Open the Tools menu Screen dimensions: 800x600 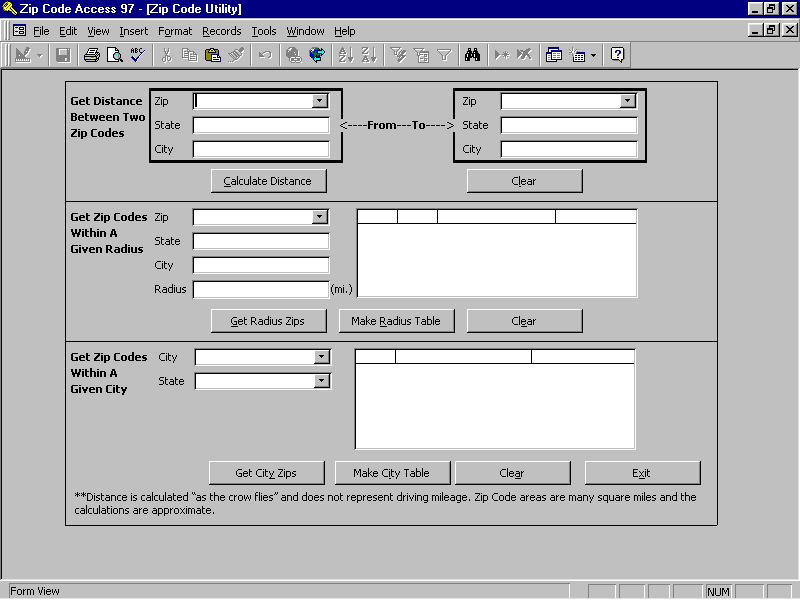(x=264, y=31)
